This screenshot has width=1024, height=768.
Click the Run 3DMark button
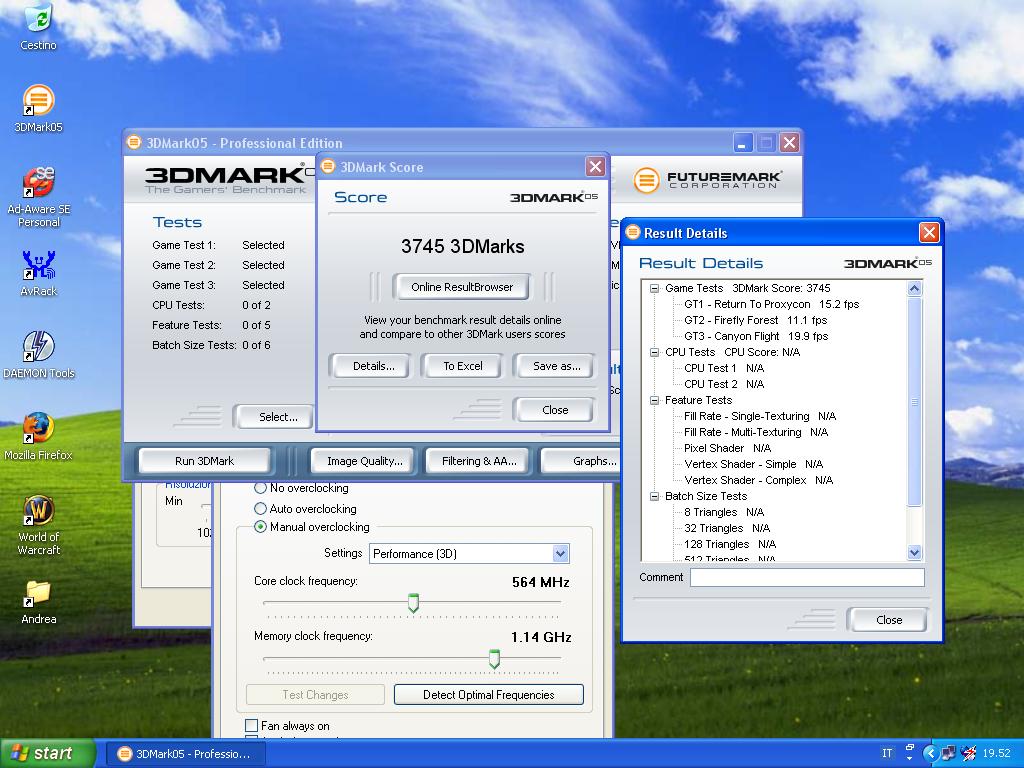204,461
